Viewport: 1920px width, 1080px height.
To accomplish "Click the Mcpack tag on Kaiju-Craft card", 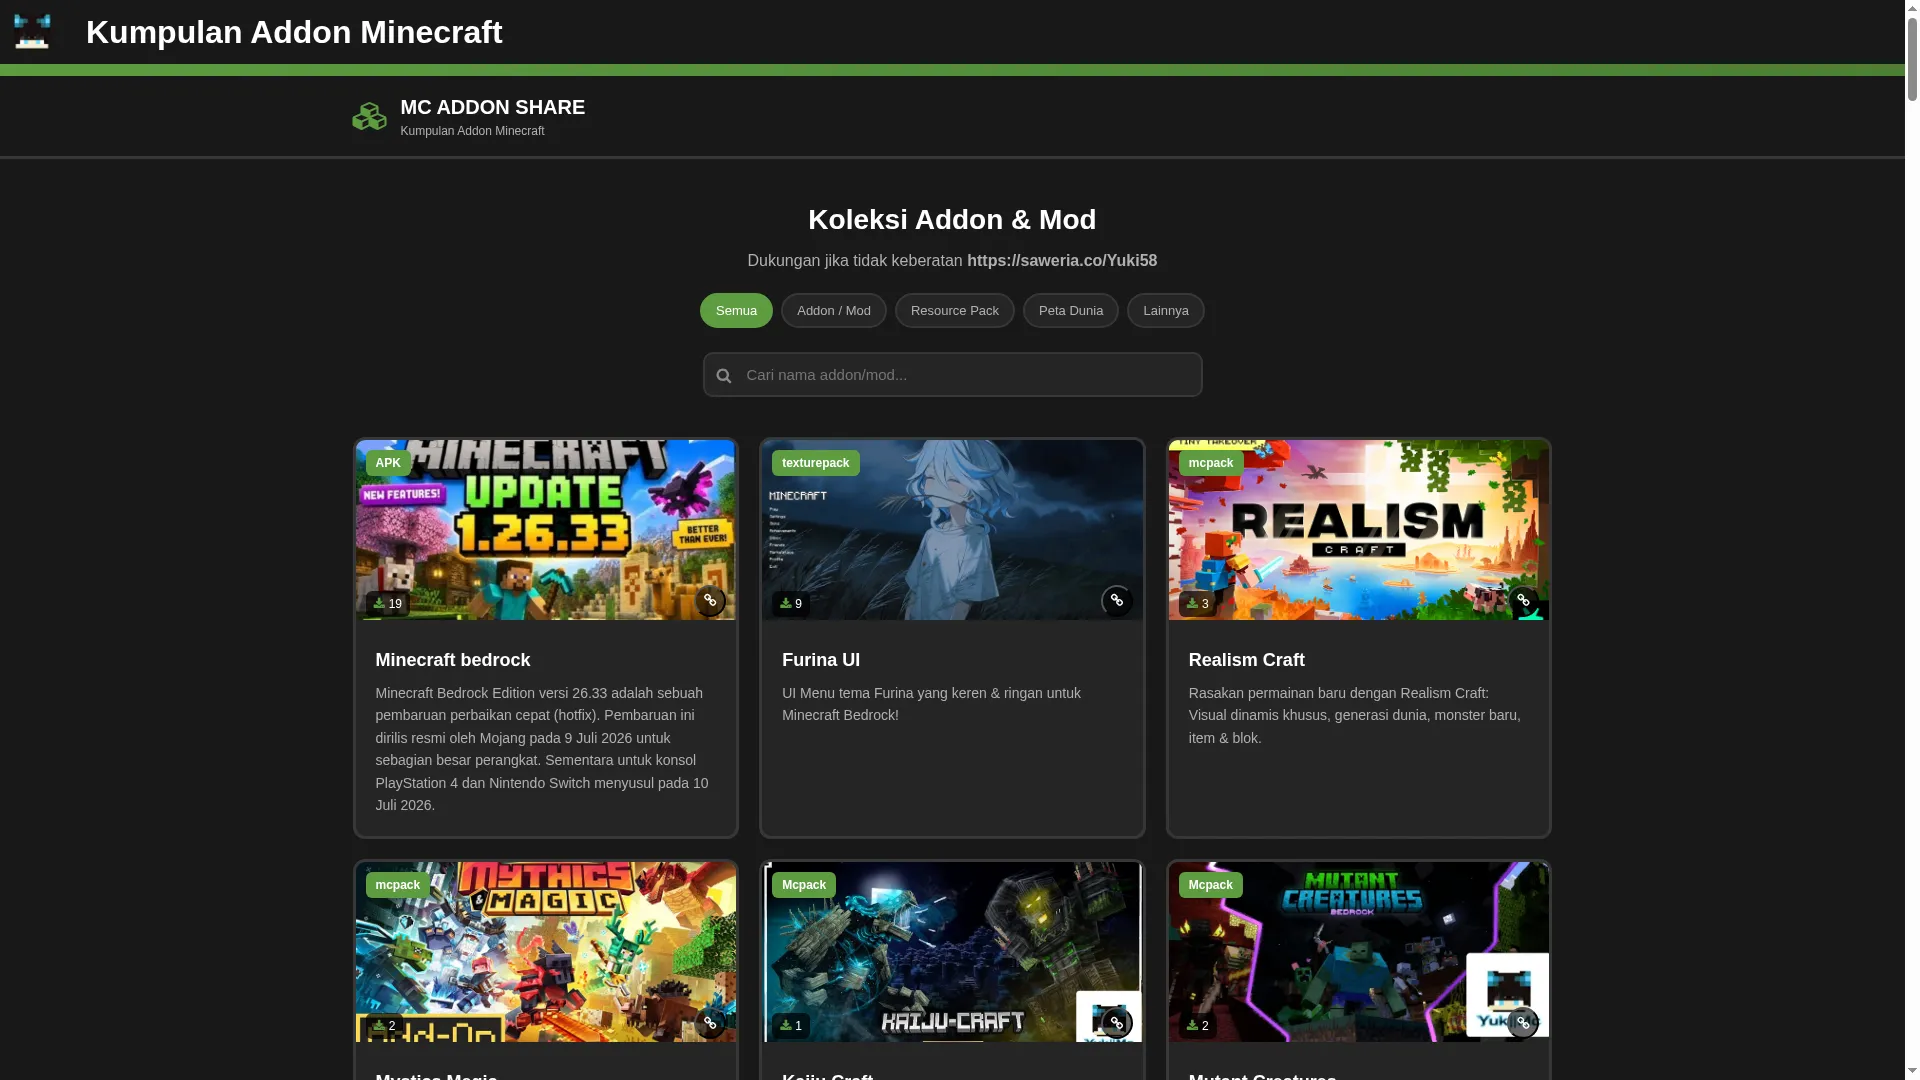I will click(x=804, y=885).
